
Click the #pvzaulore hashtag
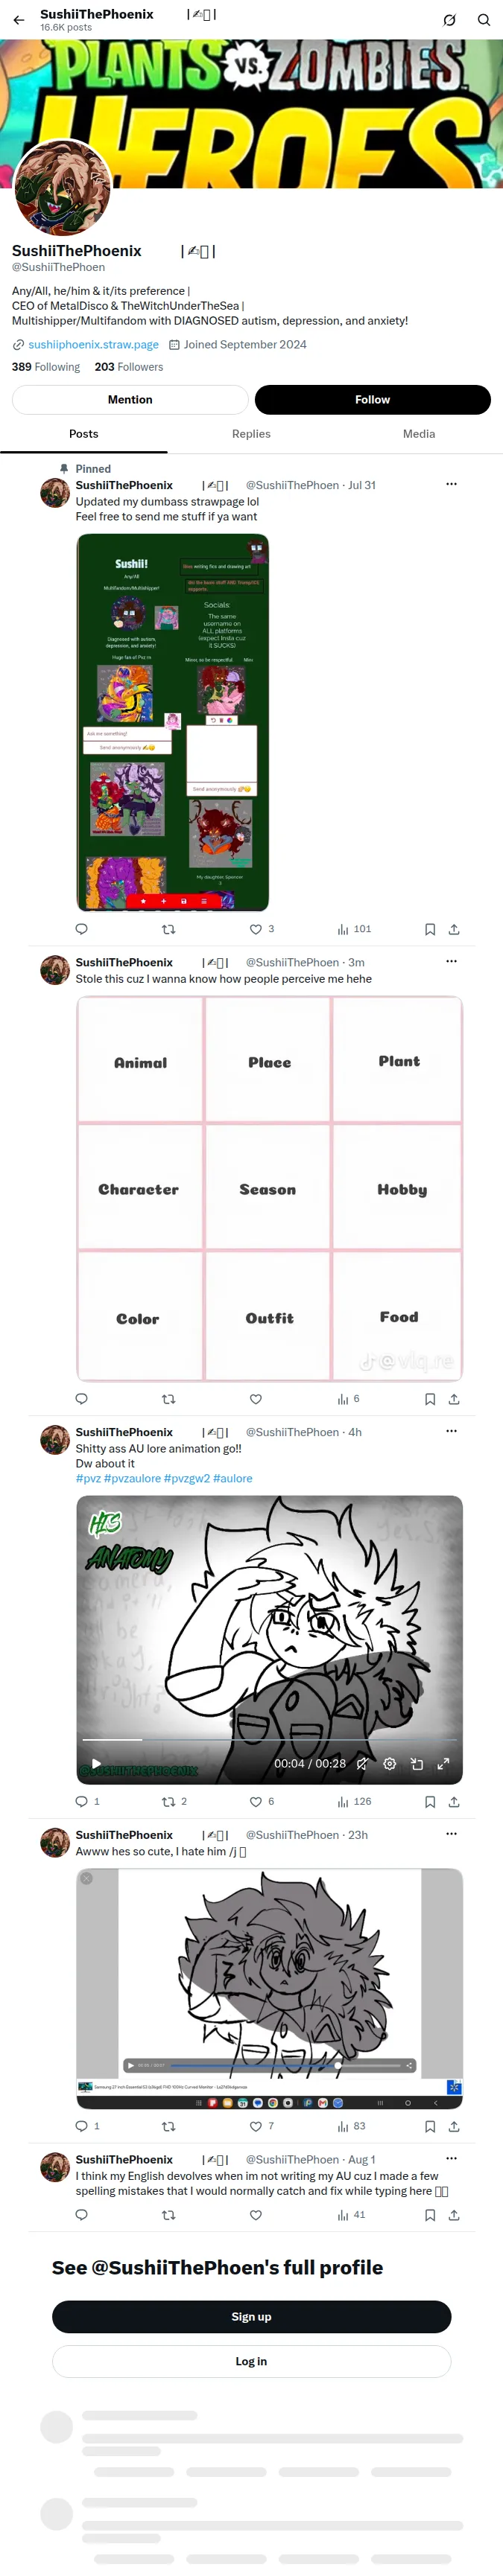coord(132,1478)
